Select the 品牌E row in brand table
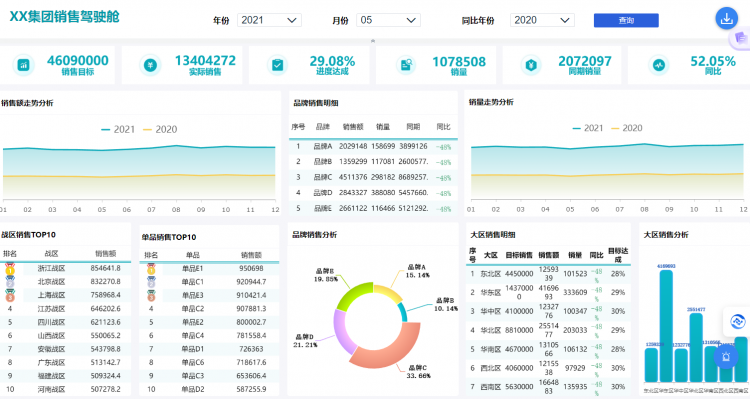Image resolution: width=750 pixels, height=399 pixels. click(373, 208)
